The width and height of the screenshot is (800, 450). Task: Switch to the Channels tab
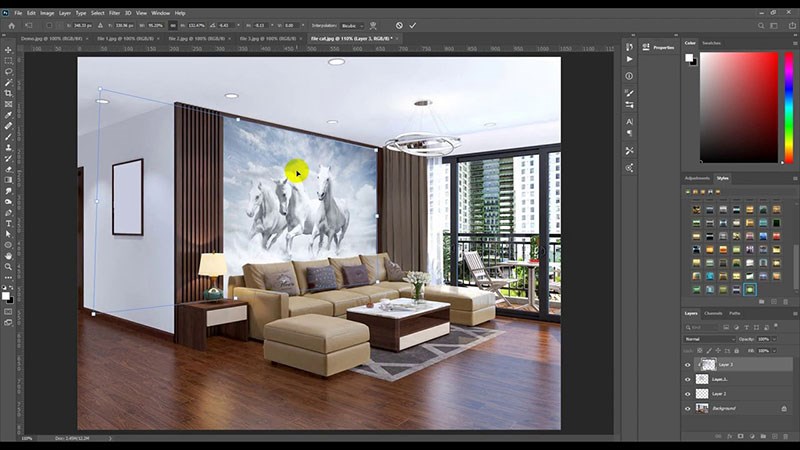click(x=713, y=313)
